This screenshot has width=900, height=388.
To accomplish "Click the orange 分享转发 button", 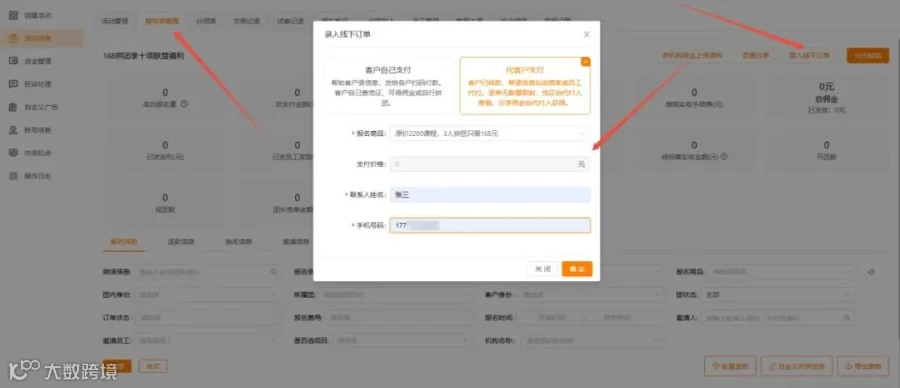I will (x=867, y=56).
